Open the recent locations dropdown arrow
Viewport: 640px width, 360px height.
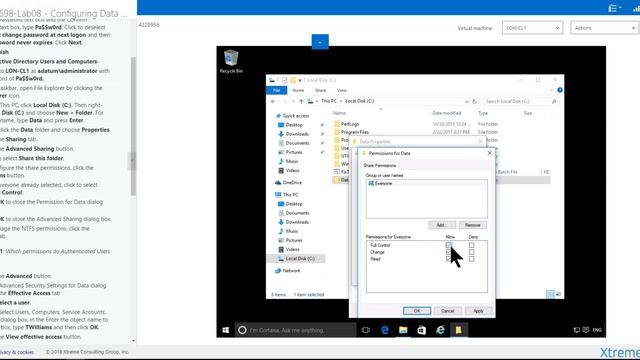click(293, 101)
